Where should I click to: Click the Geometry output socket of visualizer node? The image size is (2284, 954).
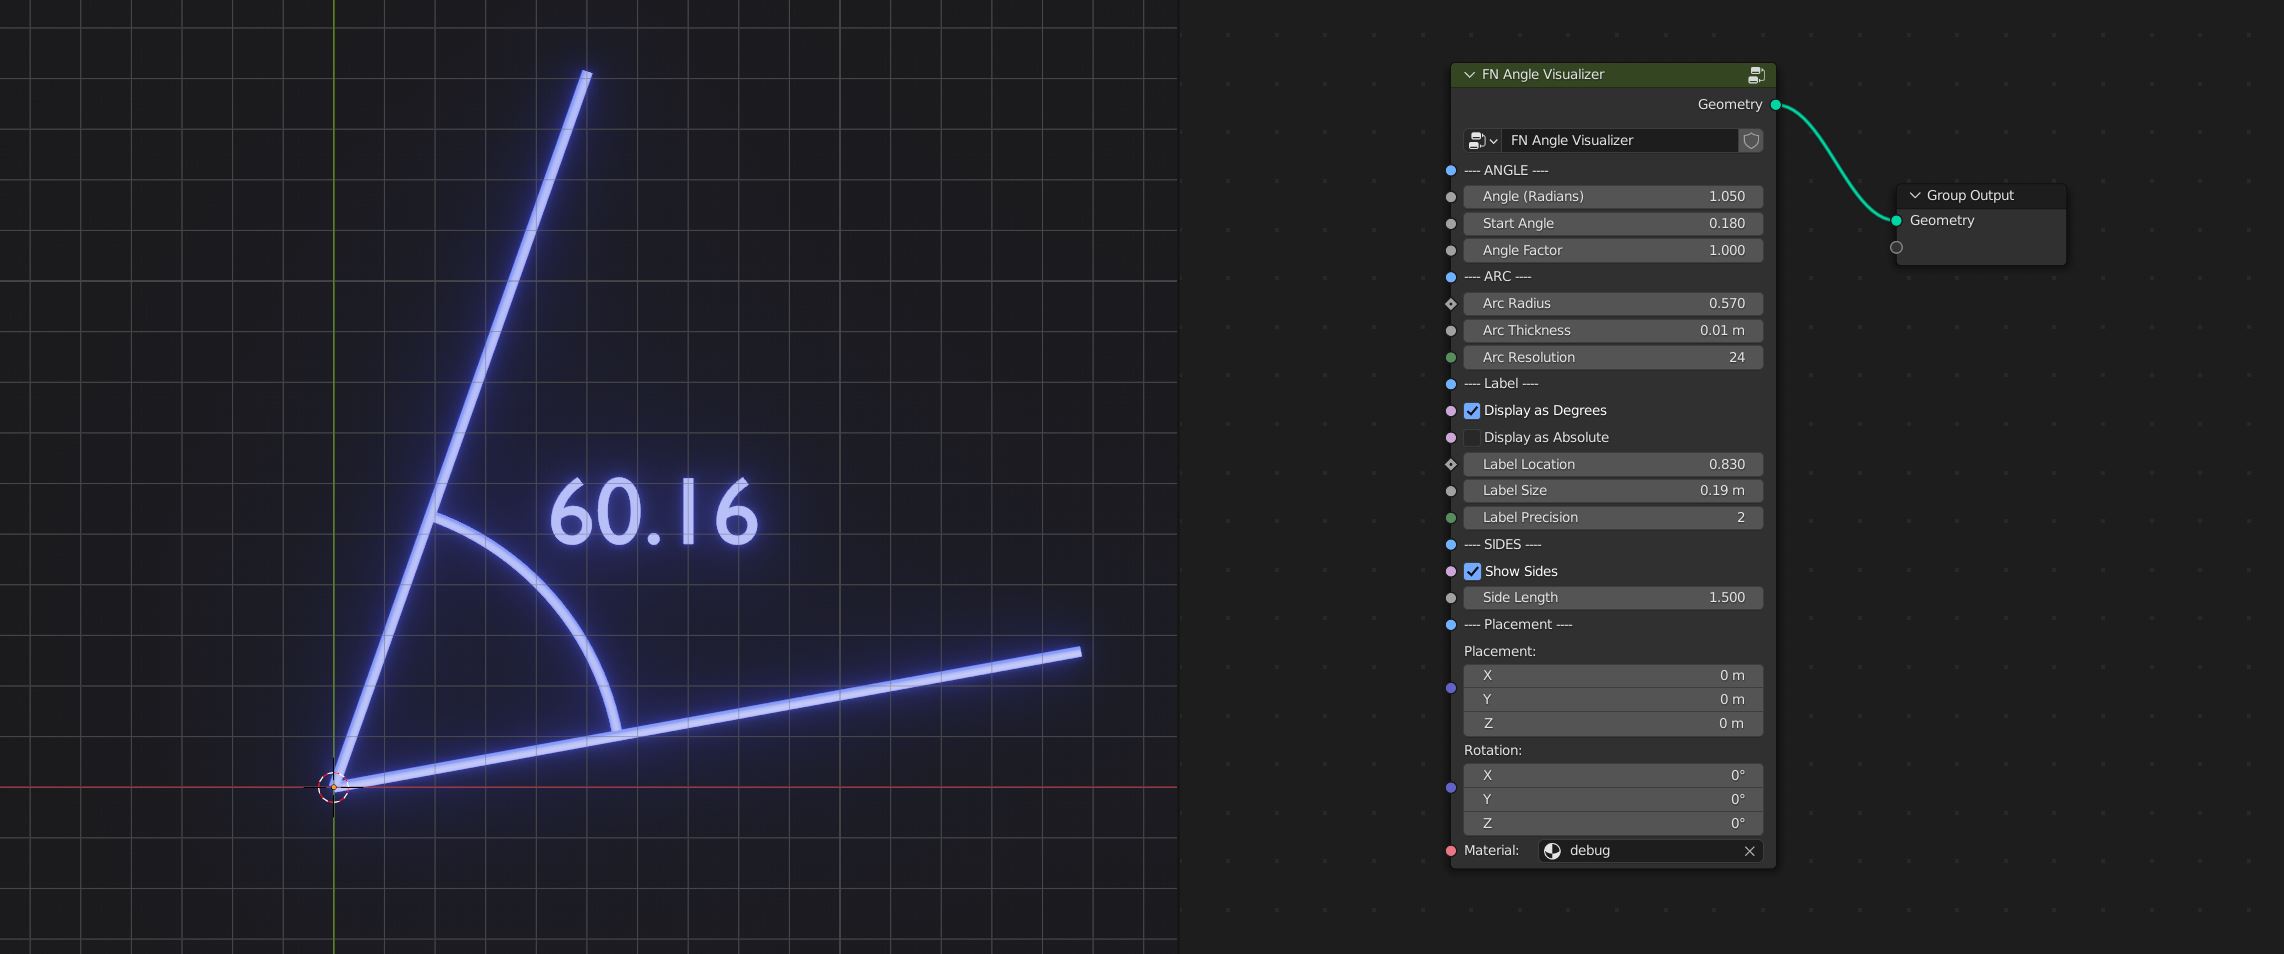pyautogui.click(x=1776, y=105)
